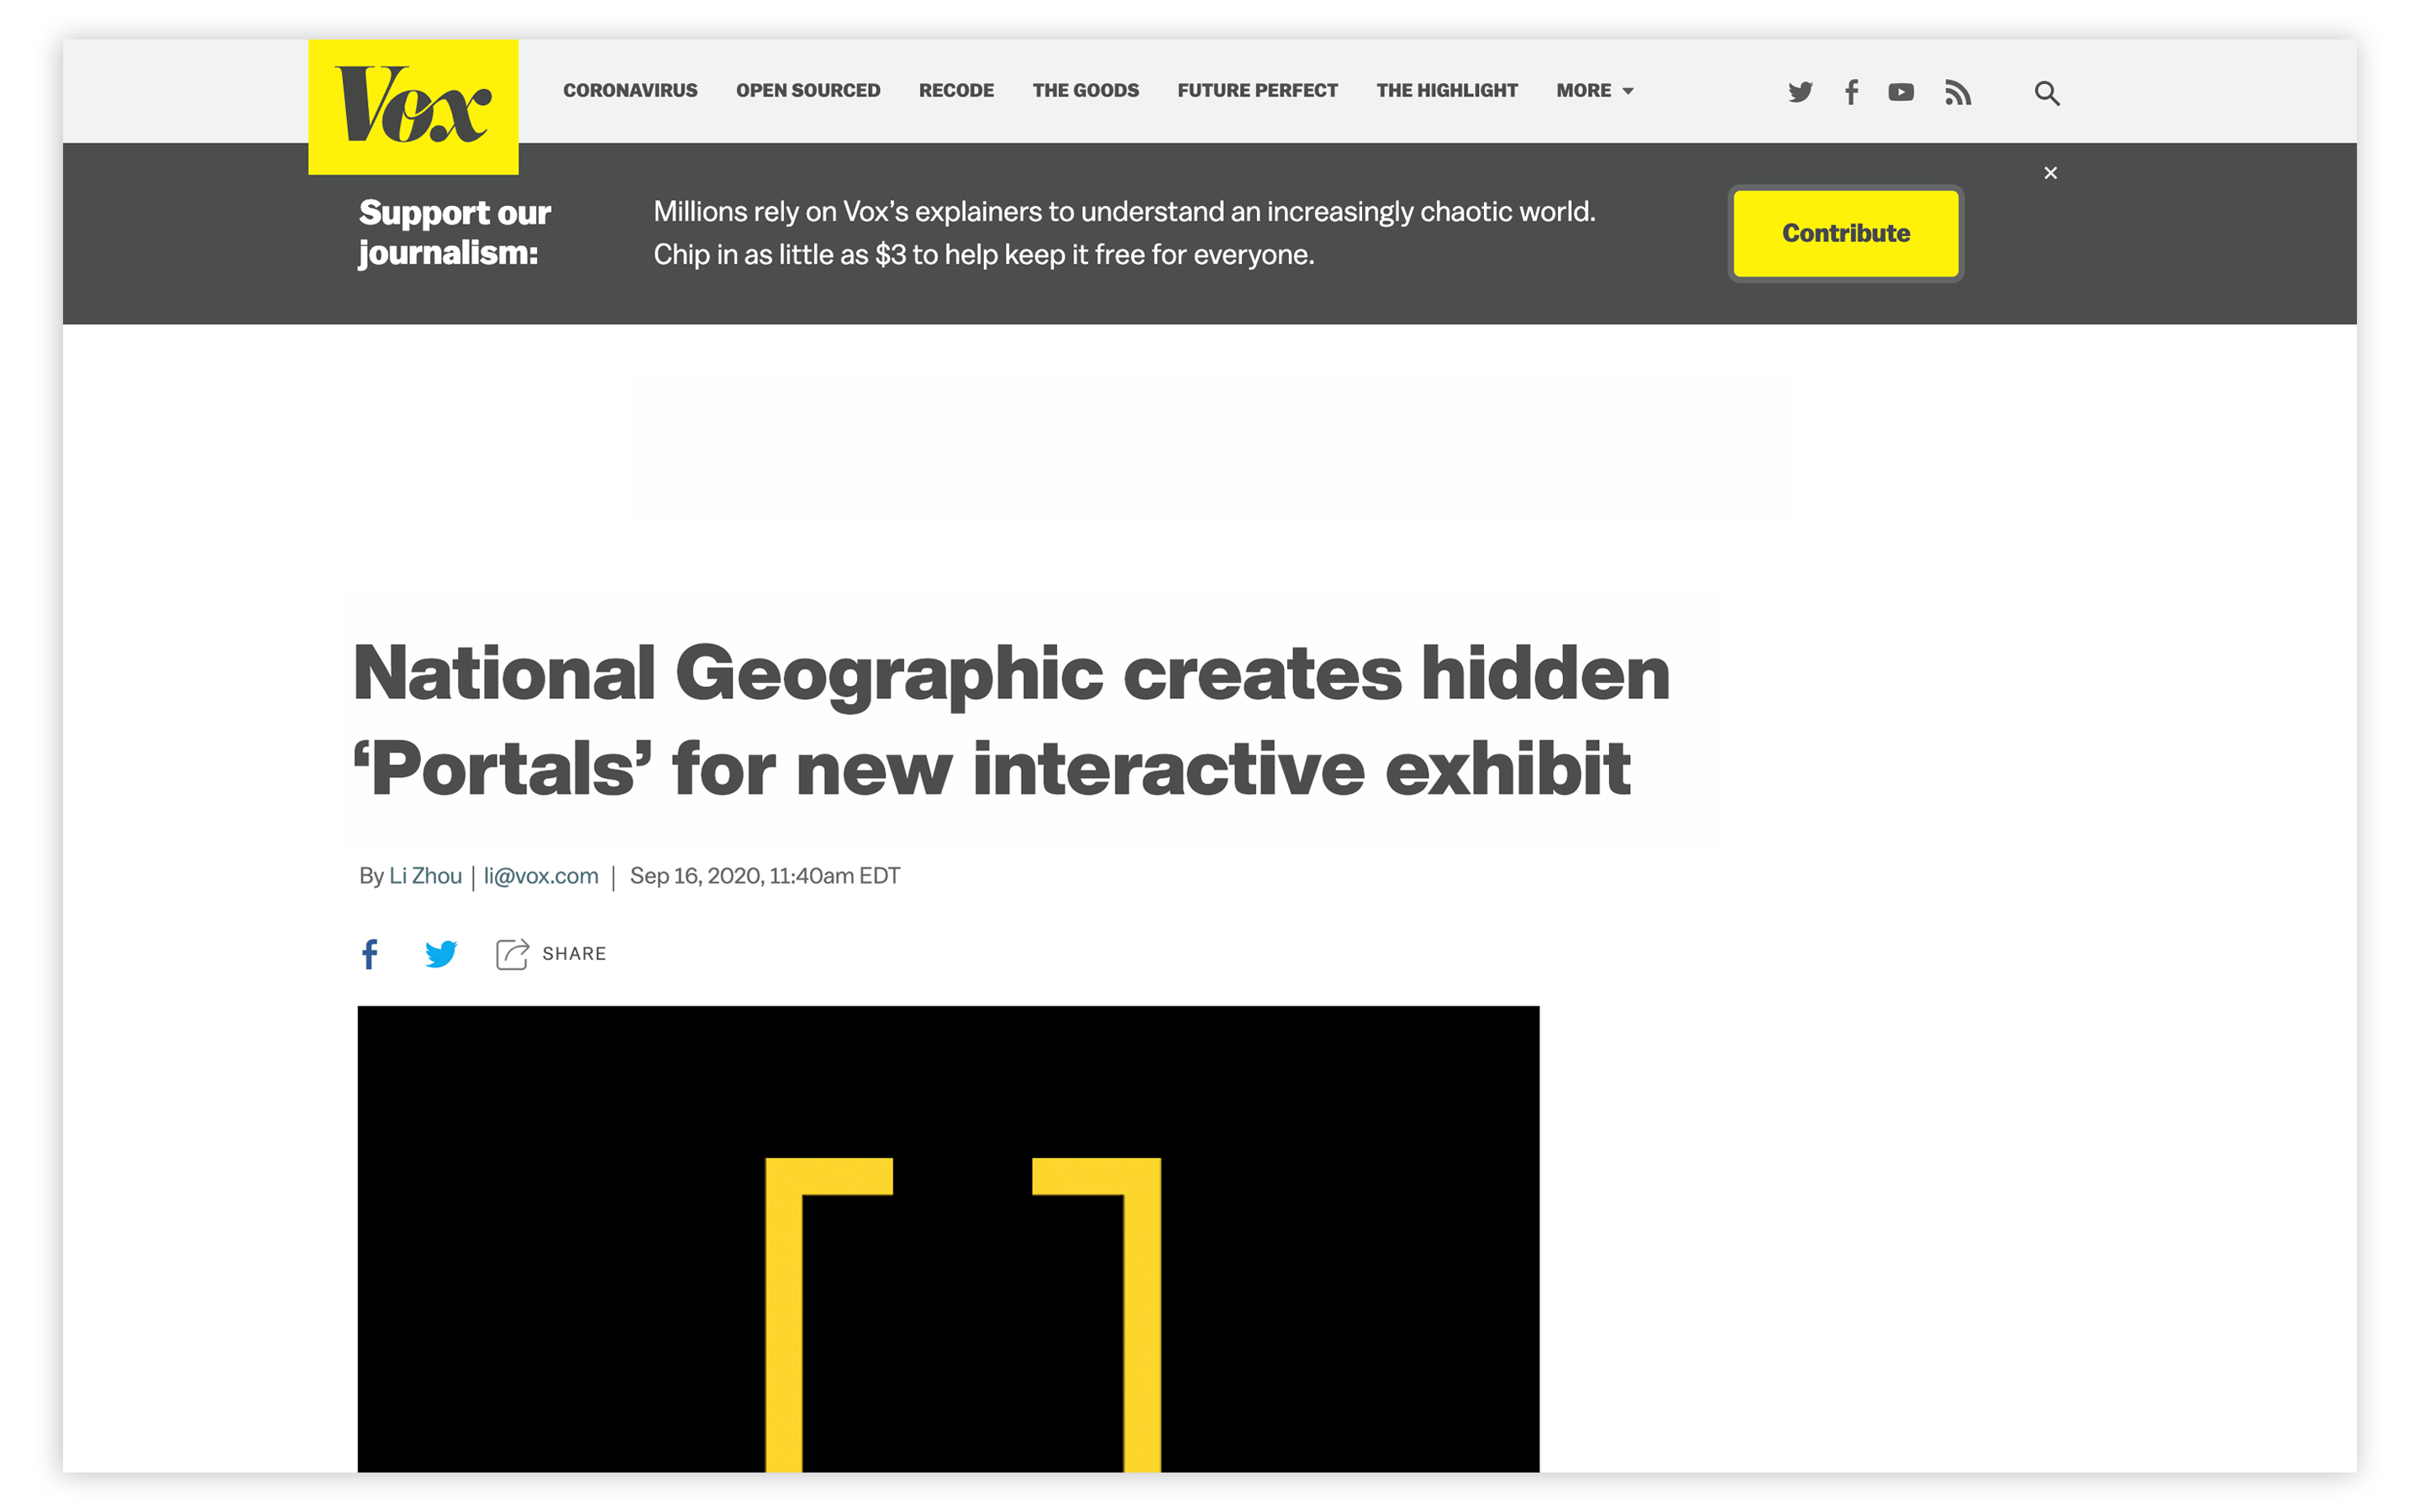The height and width of the screenshot is (1512, 2420).
Task: Open the RSS feed icon
Action: pyautogui.click(x=1957, y=92)
